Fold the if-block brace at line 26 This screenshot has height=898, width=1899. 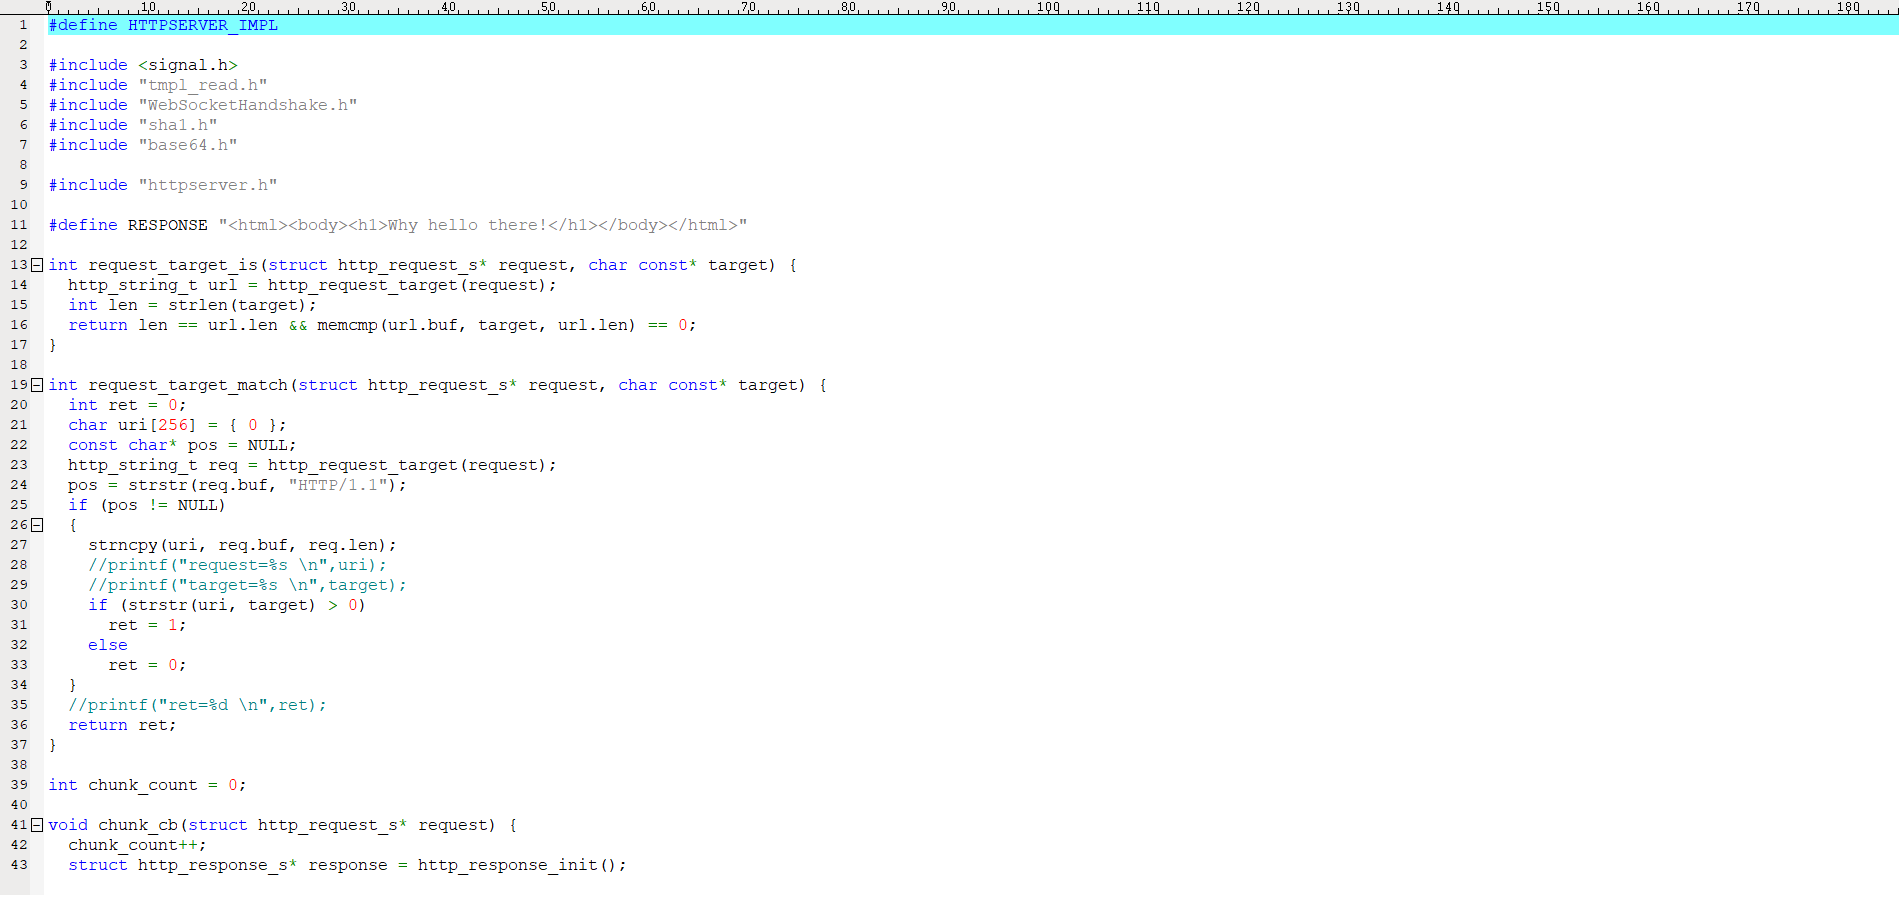tap(37, 525)
